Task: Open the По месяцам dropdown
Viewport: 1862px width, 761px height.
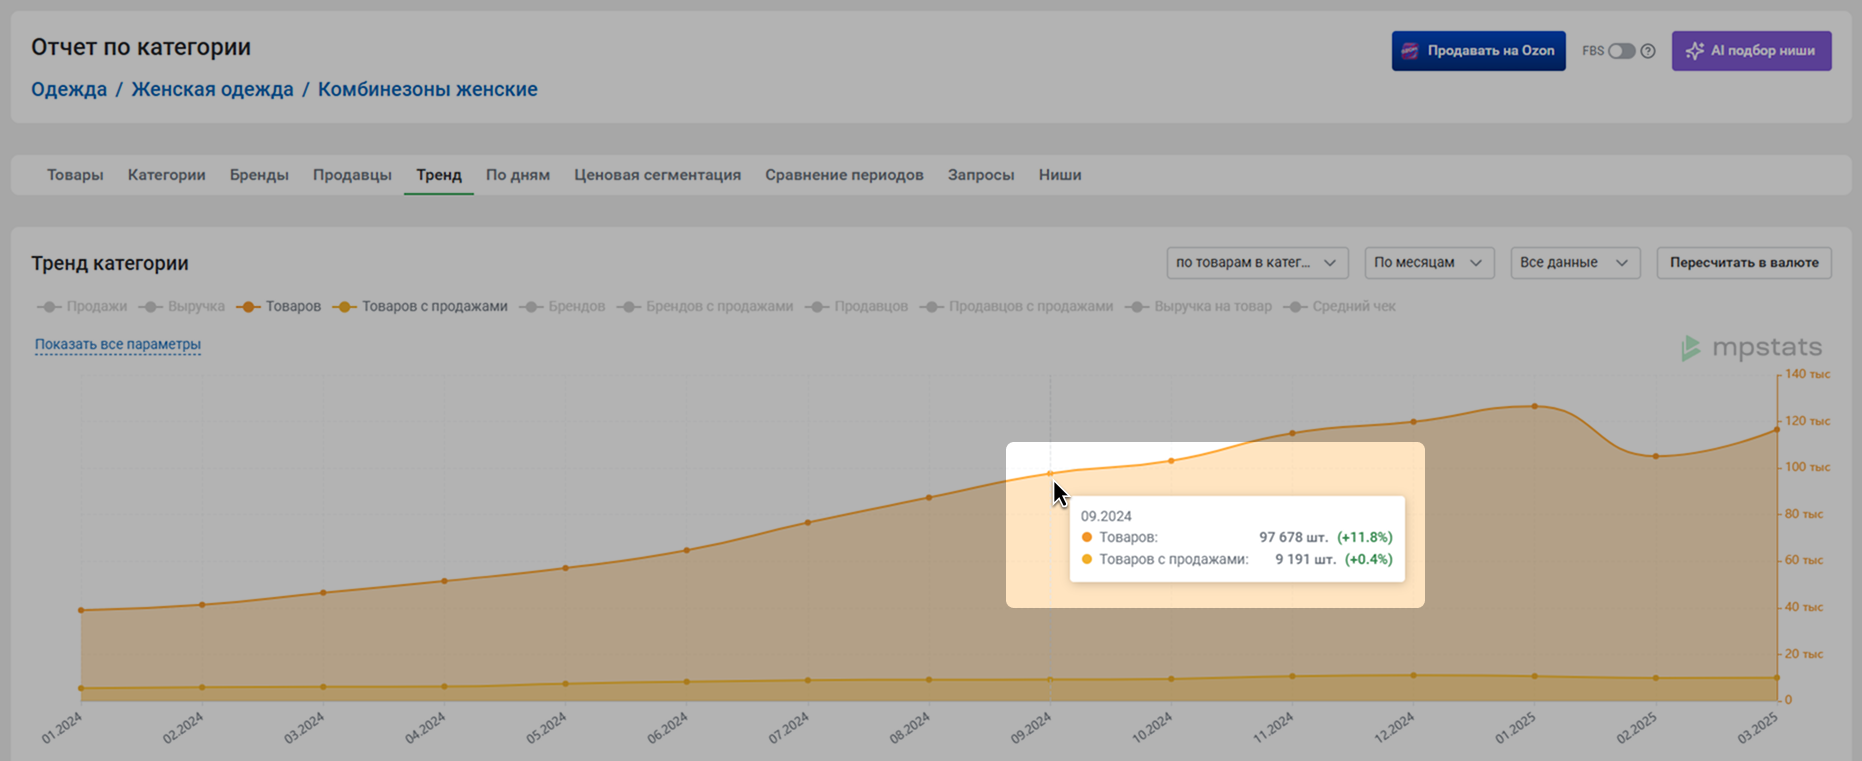Action: pos(1429,263)
